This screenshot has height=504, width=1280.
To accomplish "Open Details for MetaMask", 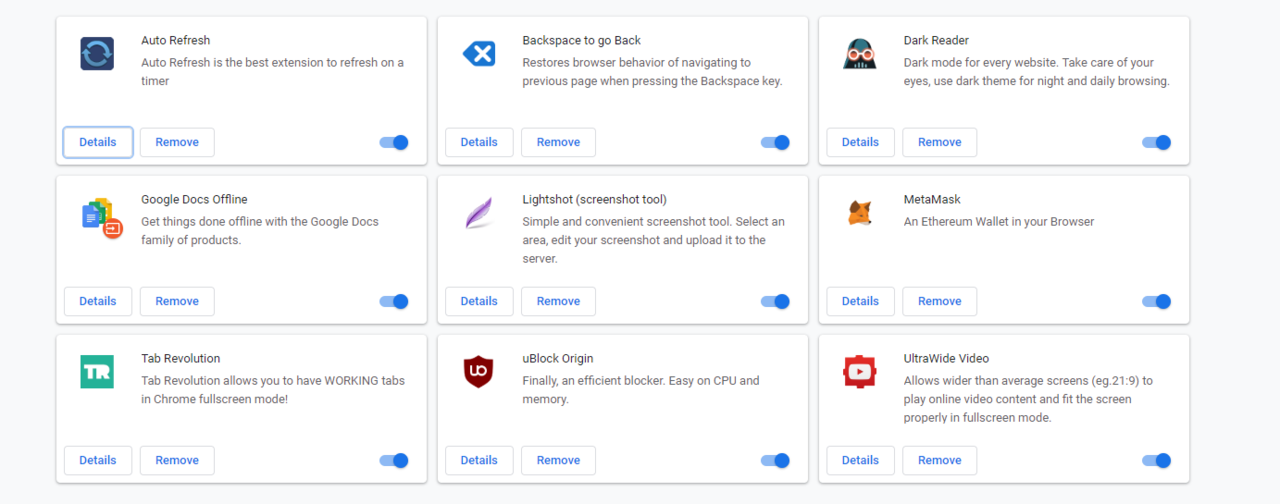I will point(860,301).
